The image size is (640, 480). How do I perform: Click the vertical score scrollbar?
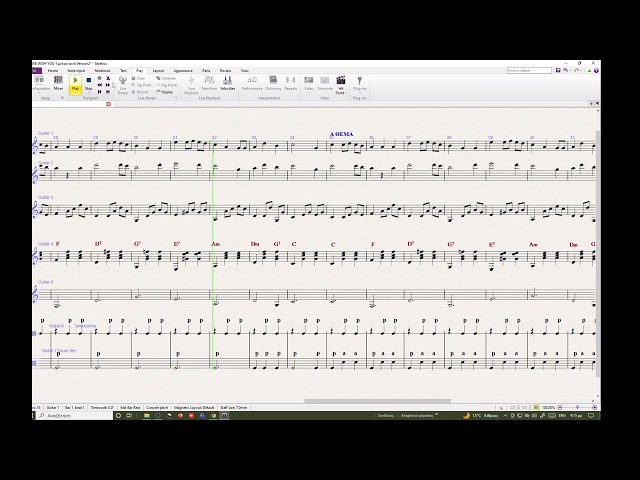pos(598,253)
